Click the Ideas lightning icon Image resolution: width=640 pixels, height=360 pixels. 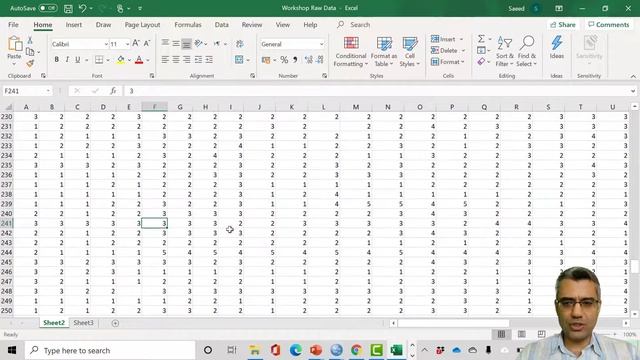coord(557,47)
